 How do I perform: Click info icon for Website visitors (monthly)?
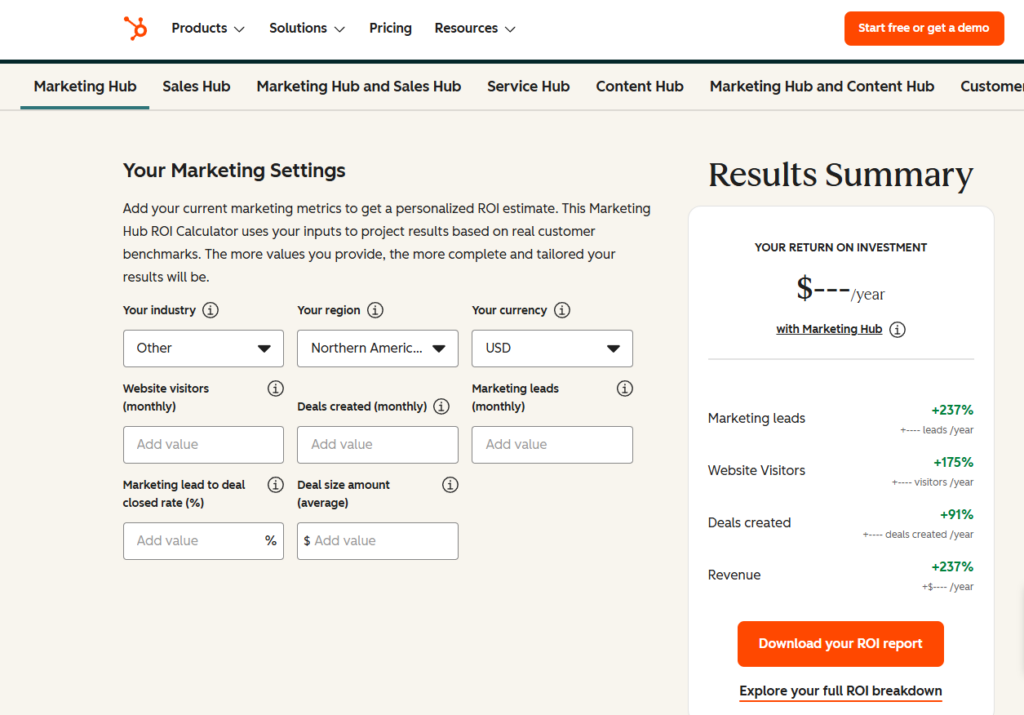tap(276, 389)
